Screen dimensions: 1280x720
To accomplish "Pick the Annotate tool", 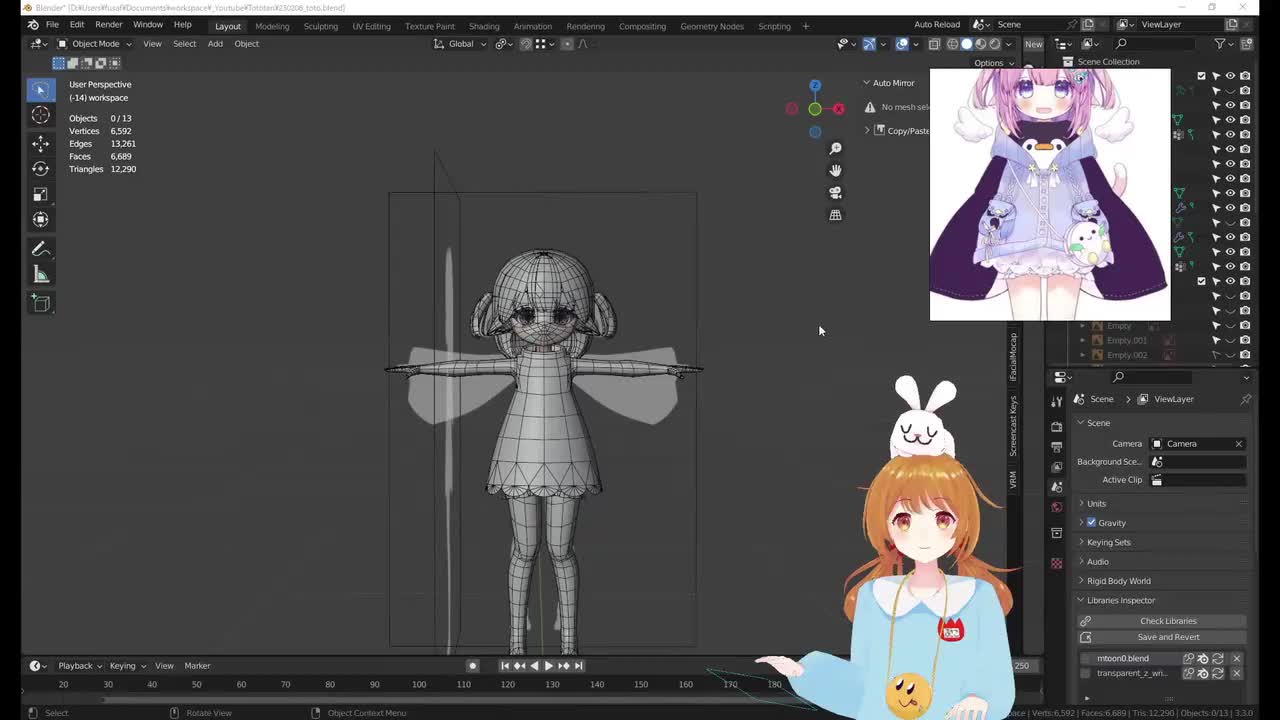I will (40, 249).
